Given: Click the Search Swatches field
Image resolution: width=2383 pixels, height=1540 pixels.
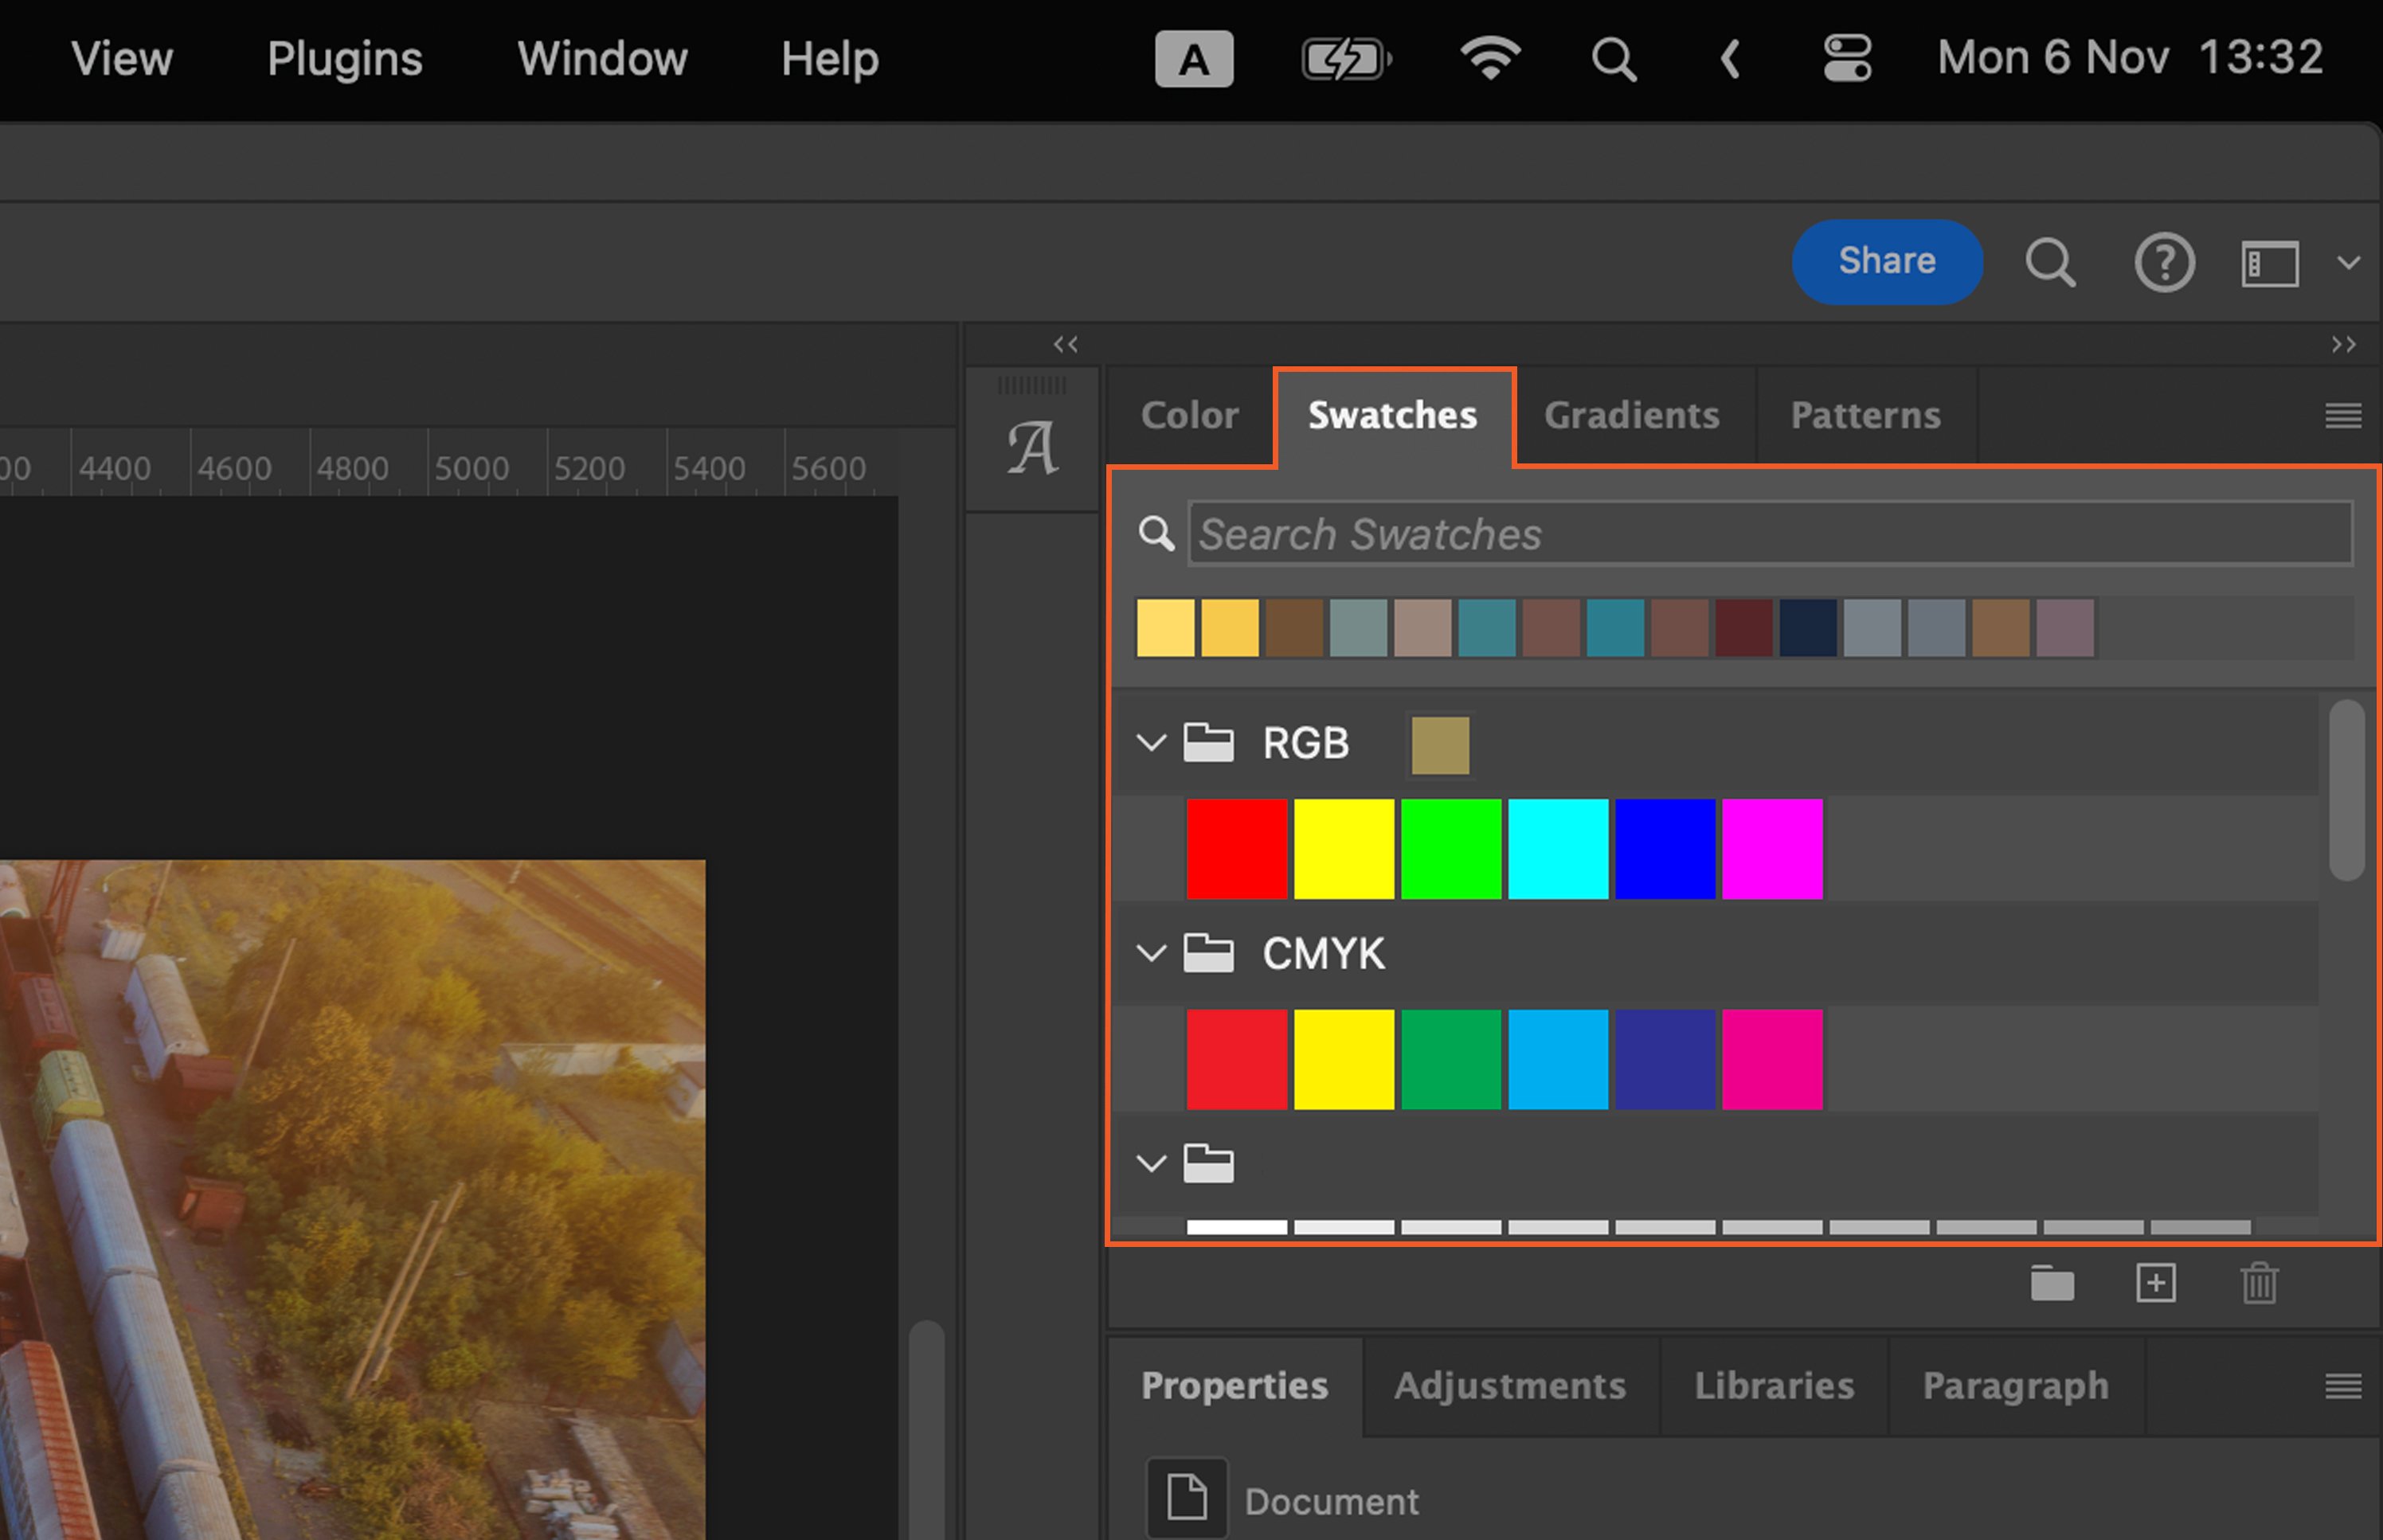Looking at the screenshot, I should click(1768, 534).
